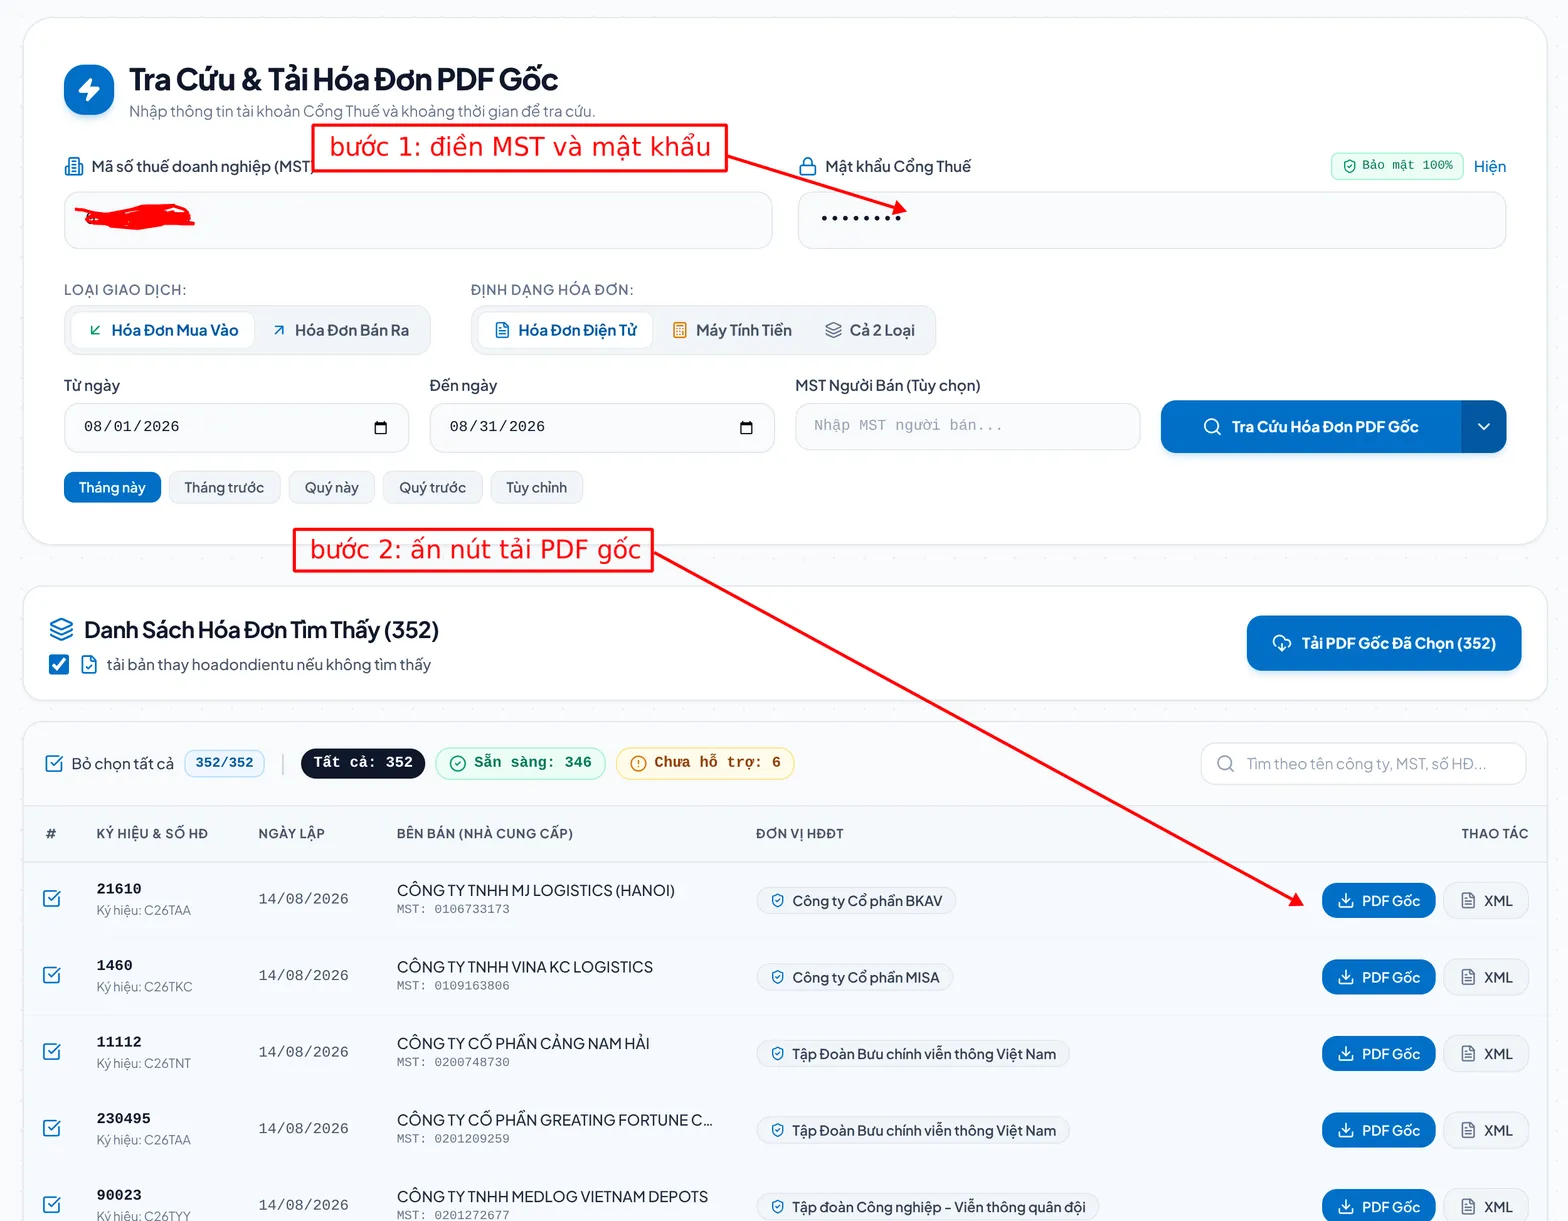Click the Bảo mật 100% security badge
Viewport: 1568px width, 1221px height.
pos(1397,166)
